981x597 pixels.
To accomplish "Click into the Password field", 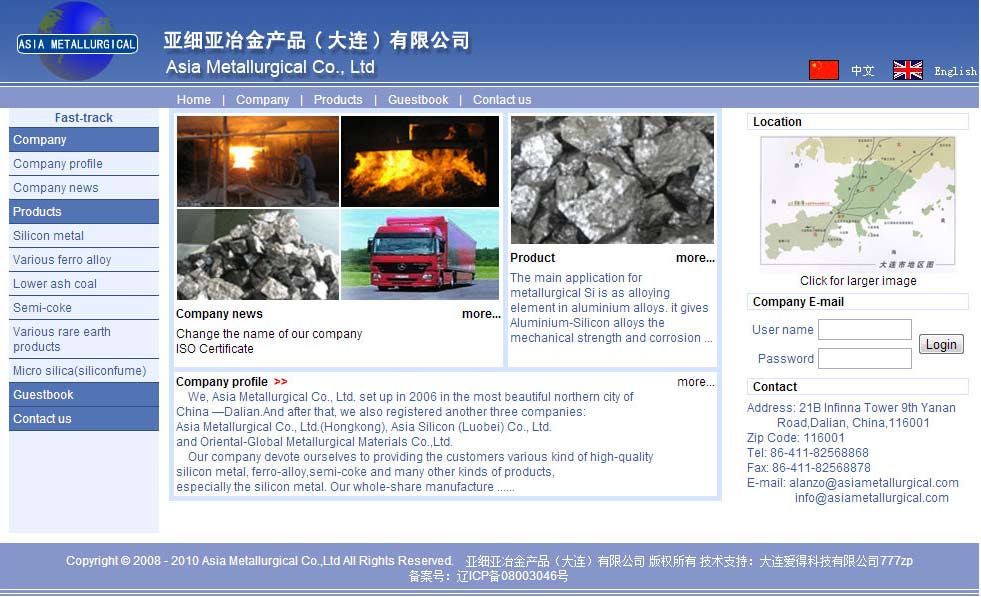I will [864, 358].
